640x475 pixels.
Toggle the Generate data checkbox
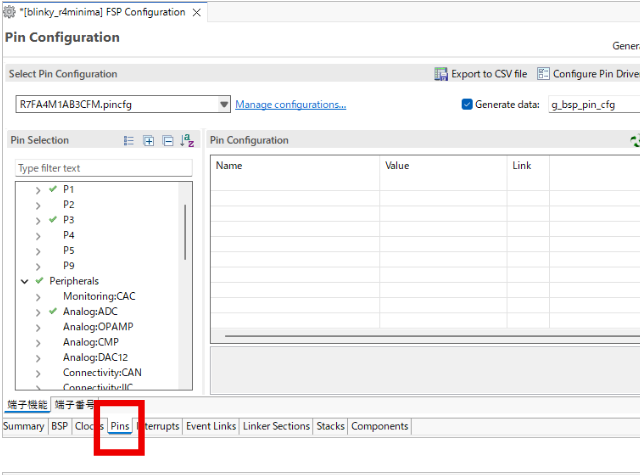tap(467, 104)
